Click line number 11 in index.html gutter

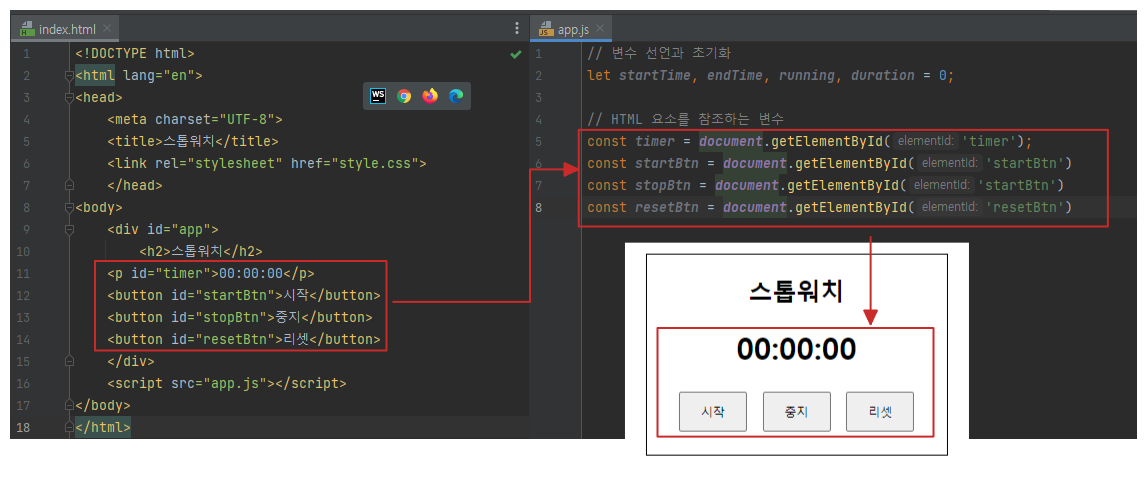pos(24,273)
